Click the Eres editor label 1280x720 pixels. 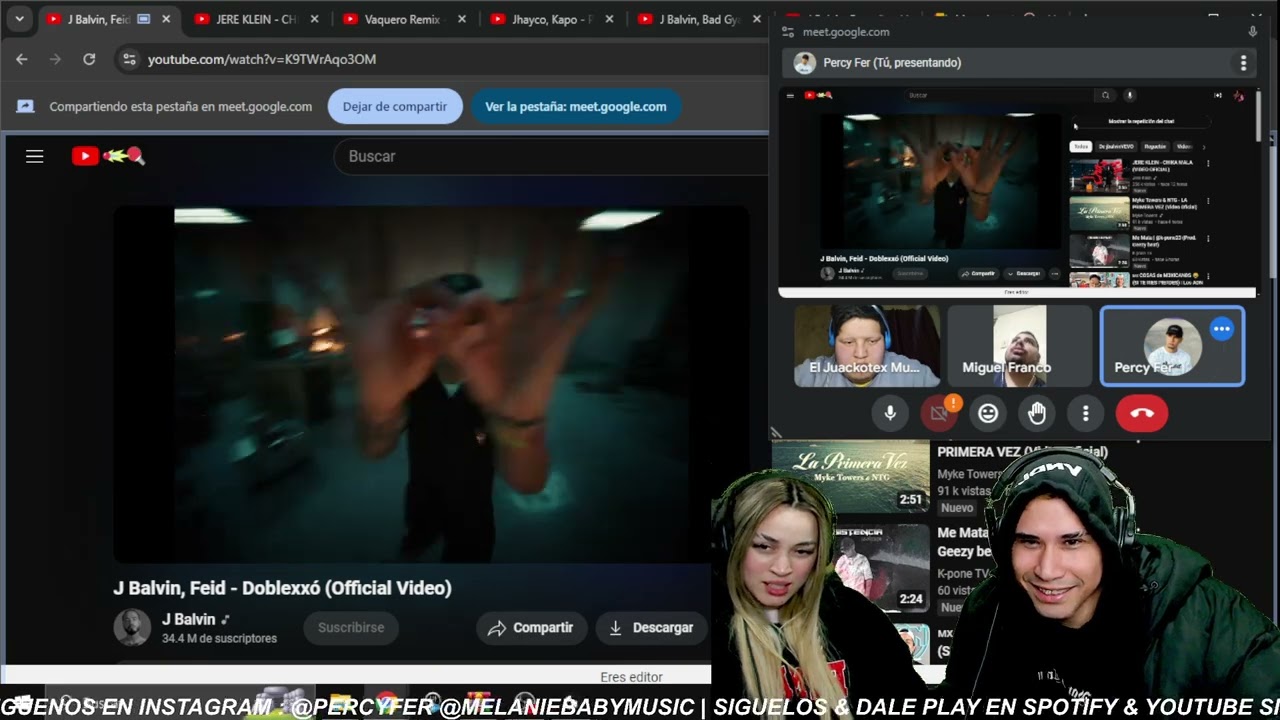[631, 677]
